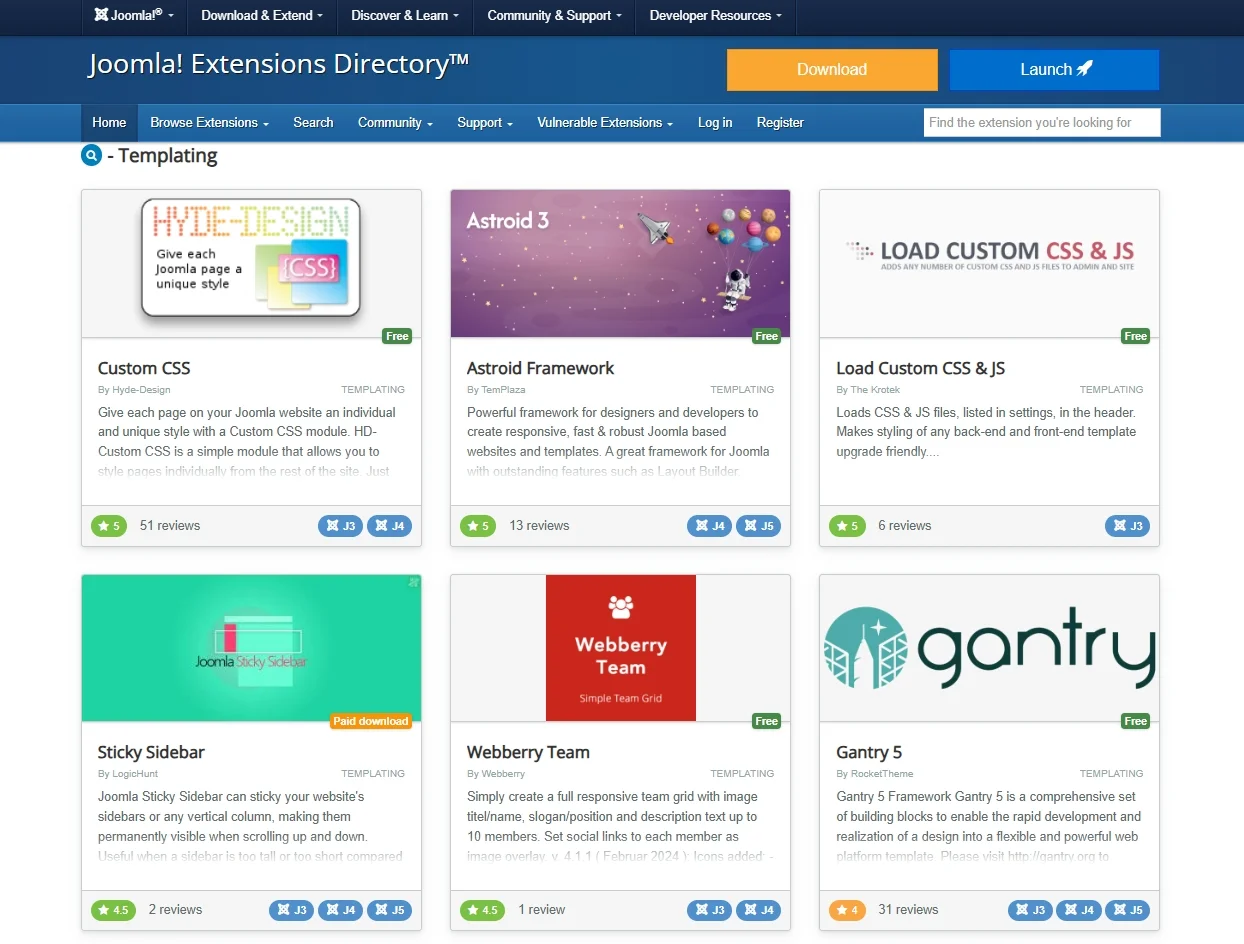Click the By RocketTheme author text

point(875,774)
